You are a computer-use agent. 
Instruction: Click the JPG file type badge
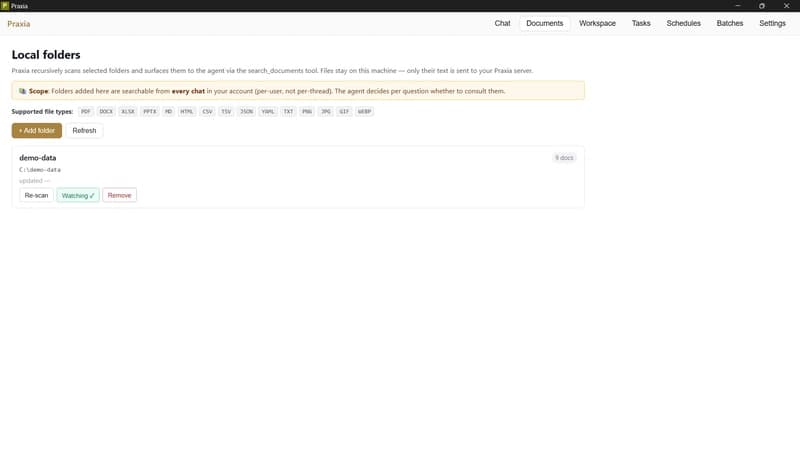pos(326,112)
